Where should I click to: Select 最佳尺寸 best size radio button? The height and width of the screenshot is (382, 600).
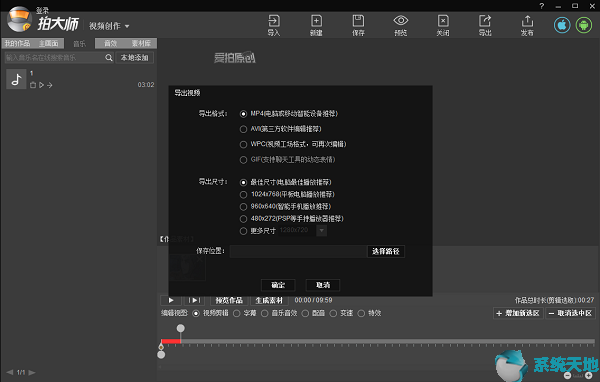click(x=243, y=182)
